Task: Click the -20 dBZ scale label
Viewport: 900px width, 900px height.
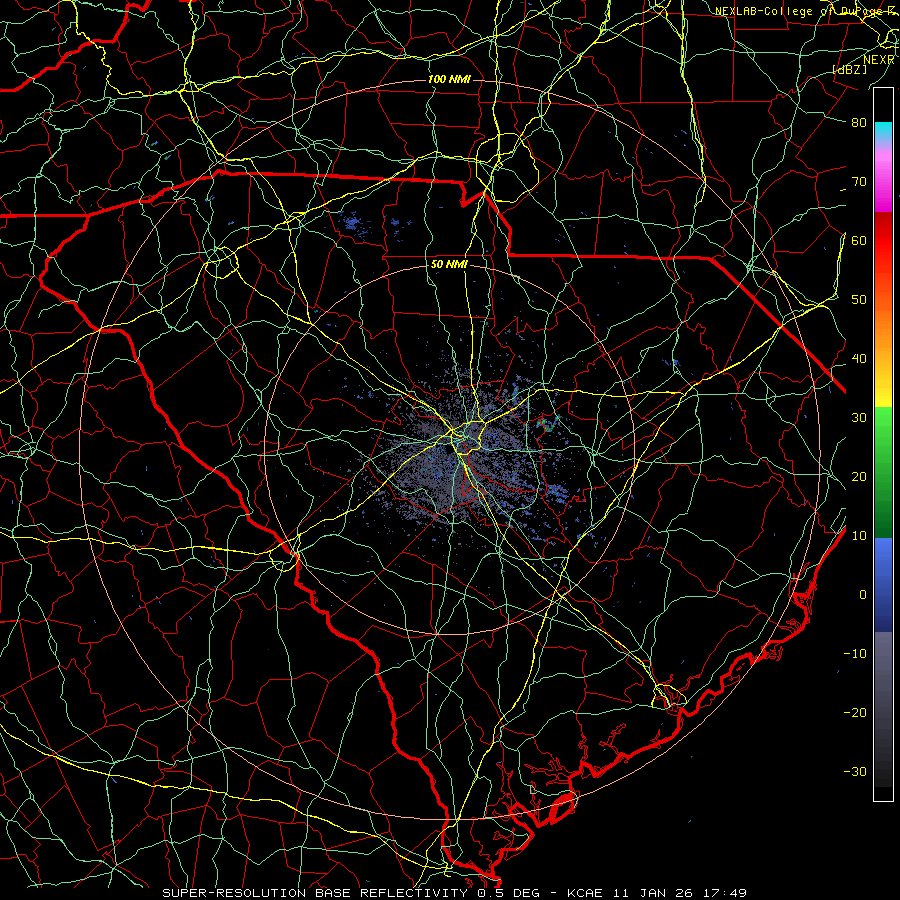Action: pyautogui.click(x=855, y=712)
